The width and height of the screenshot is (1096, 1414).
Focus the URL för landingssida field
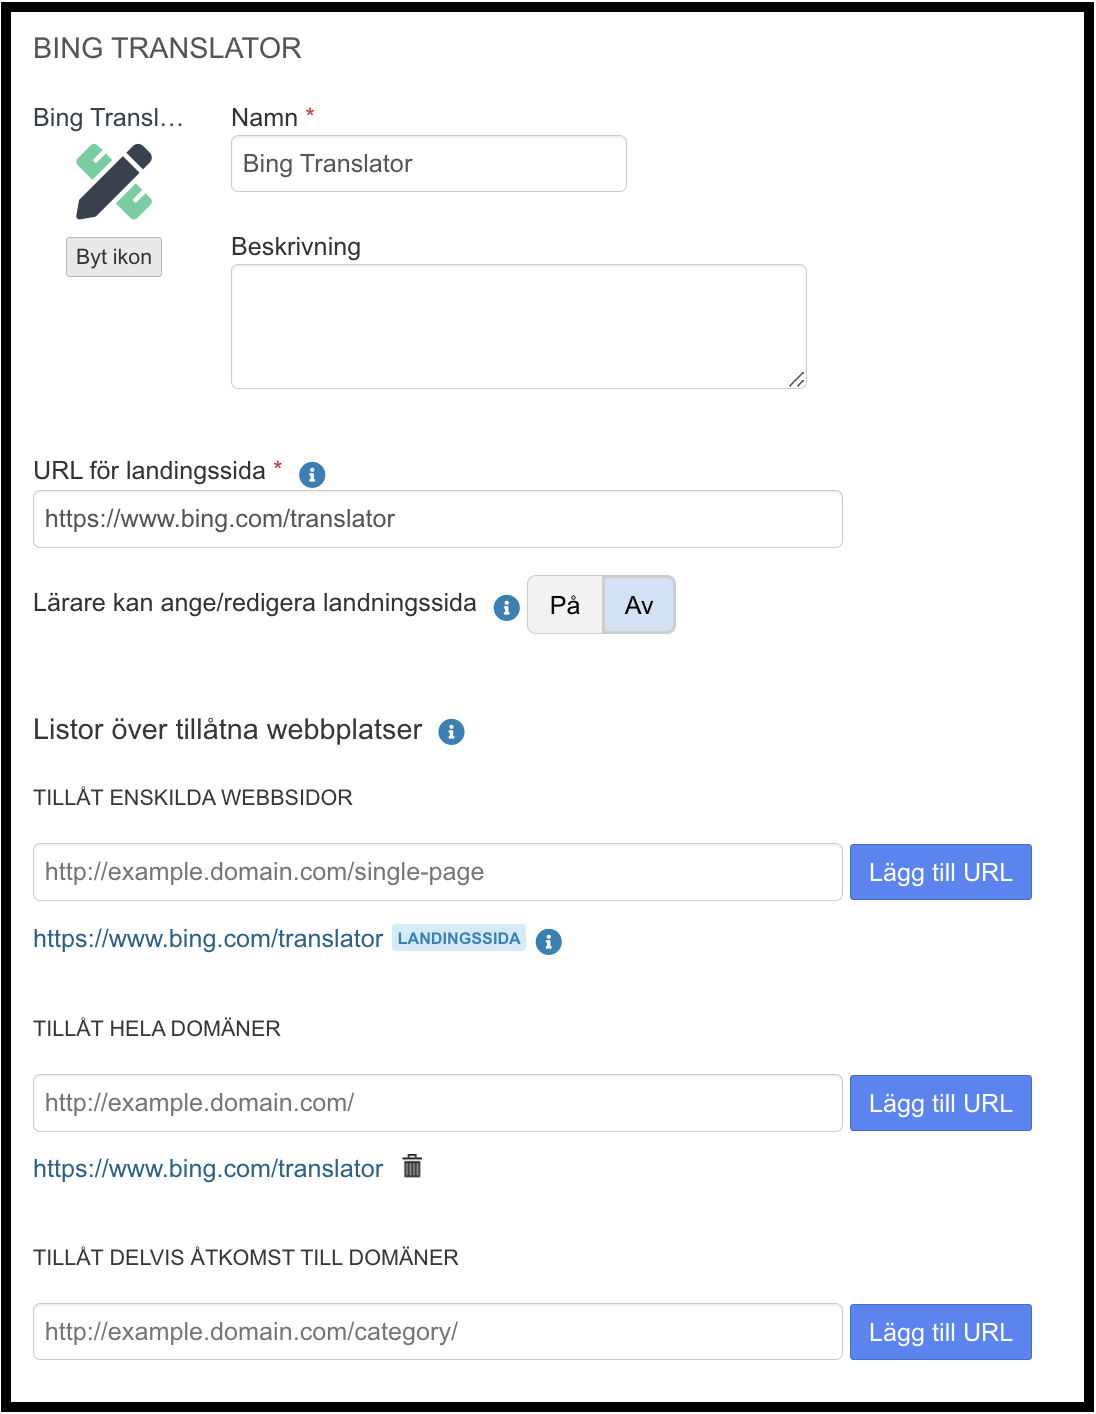pyautogui.click(x=438, y=519)
